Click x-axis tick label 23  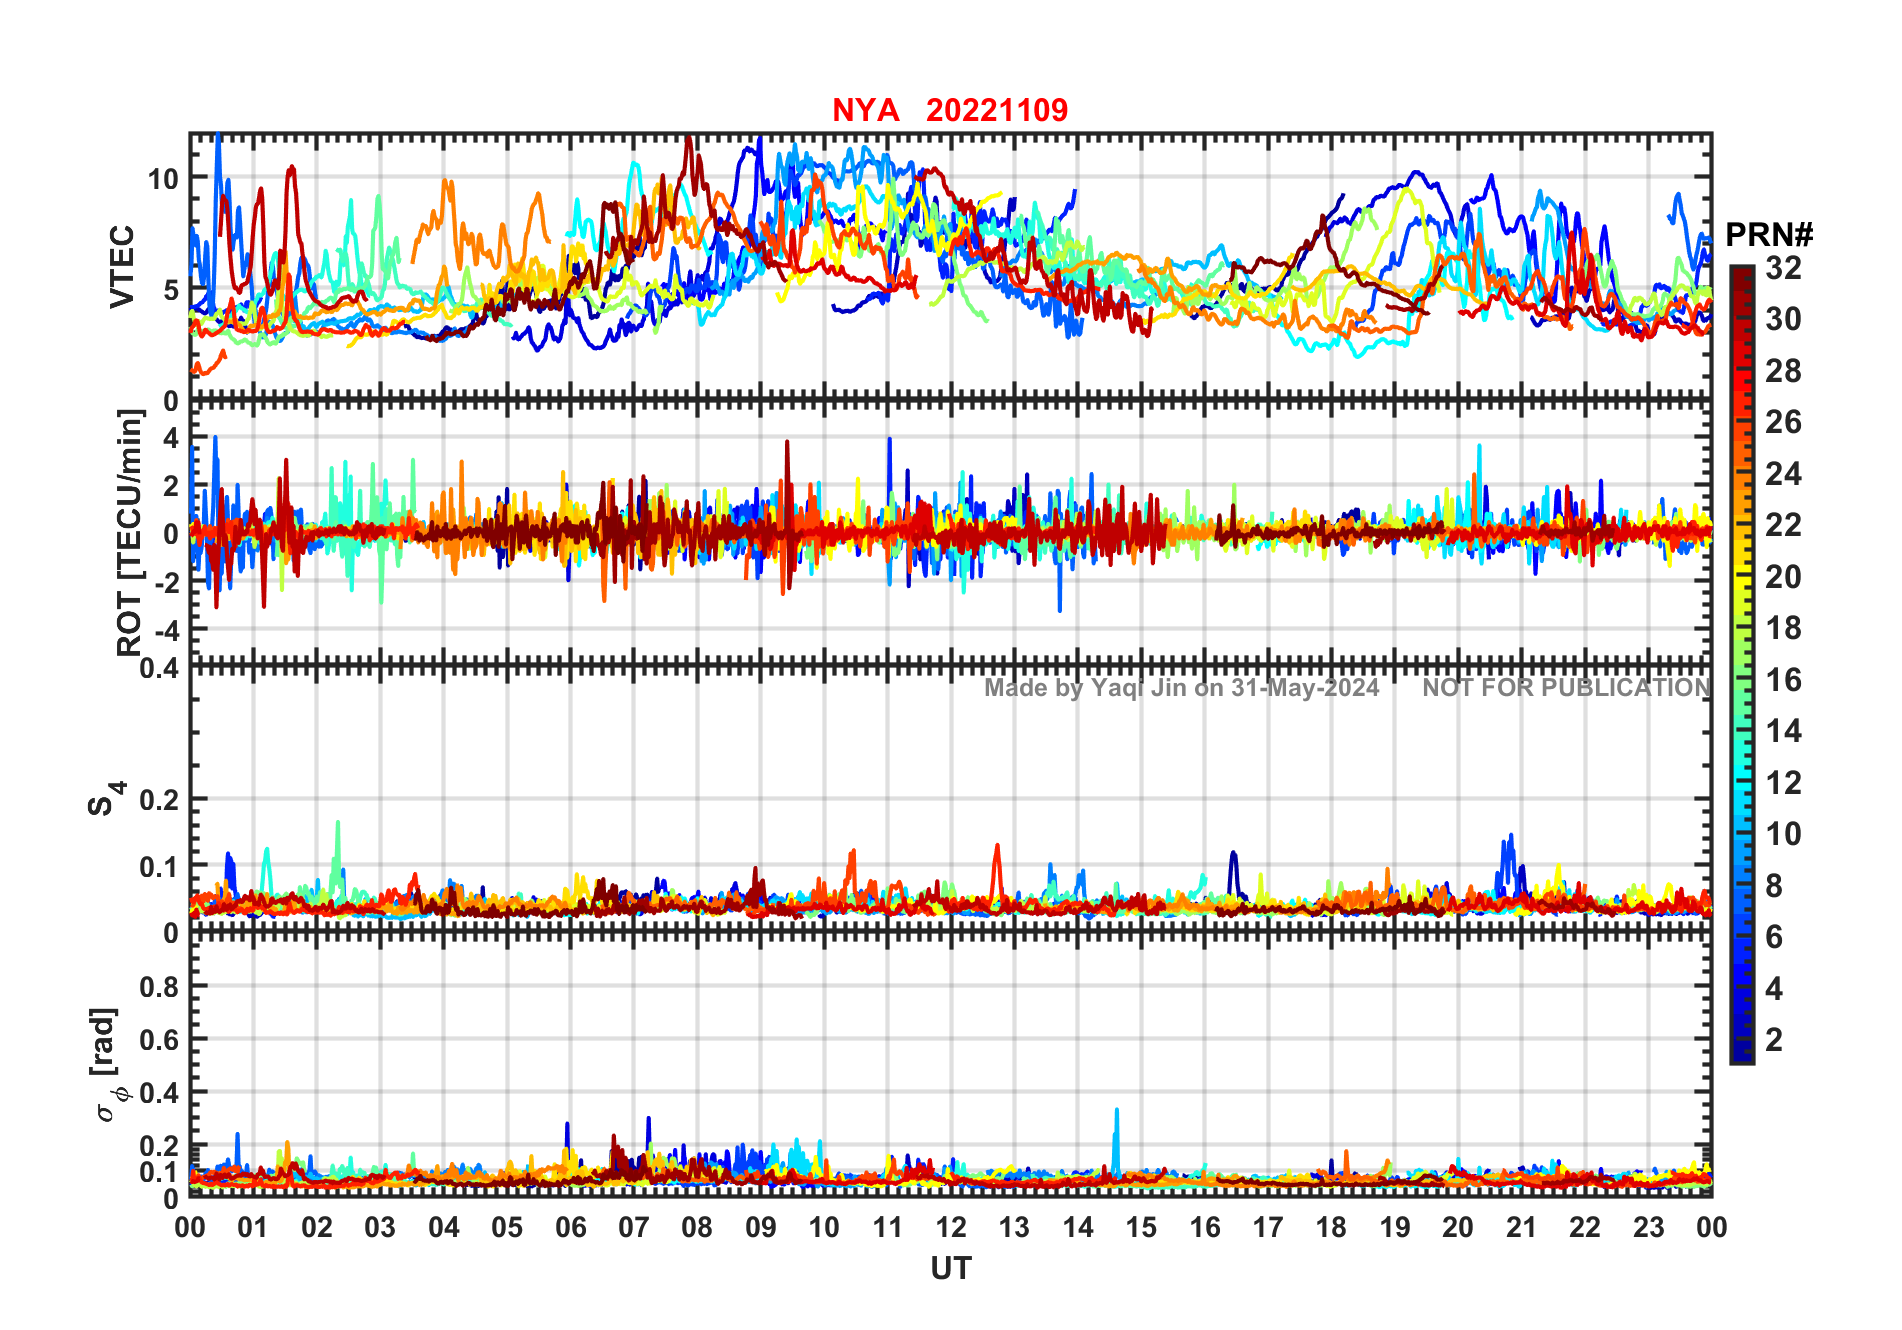click(1648, 1227)
